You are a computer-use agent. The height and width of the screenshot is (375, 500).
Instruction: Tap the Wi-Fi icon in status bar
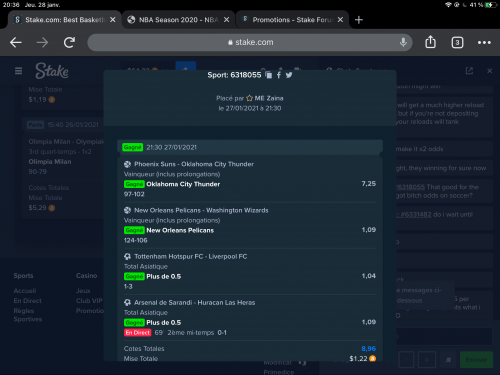[448, 5]
